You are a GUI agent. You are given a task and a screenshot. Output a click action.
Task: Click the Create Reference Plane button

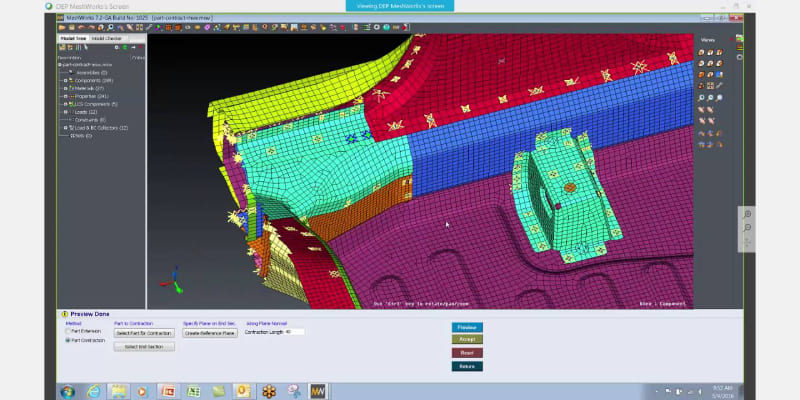[x=210, y=332]
